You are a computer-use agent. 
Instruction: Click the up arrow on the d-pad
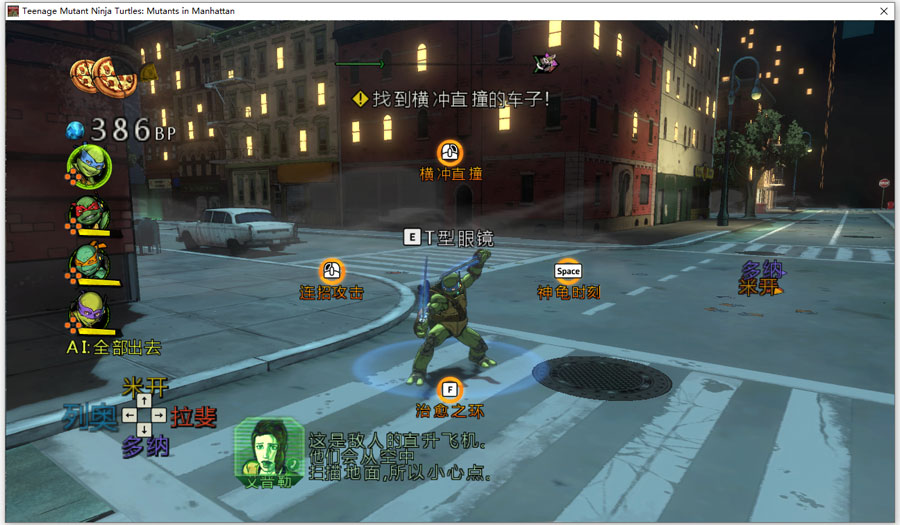point(144,400)
